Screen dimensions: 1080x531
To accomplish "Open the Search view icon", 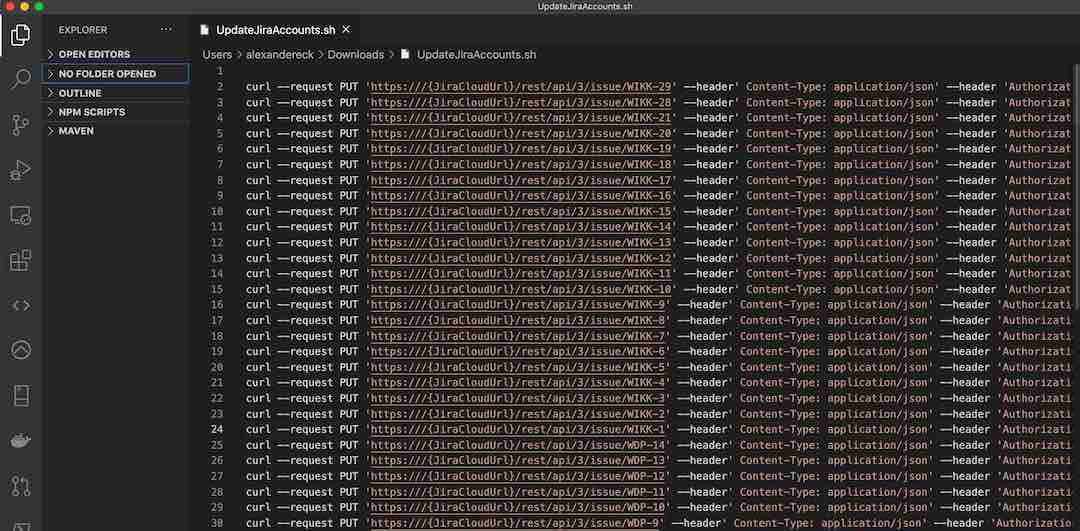I will click(x=21, y=79).
